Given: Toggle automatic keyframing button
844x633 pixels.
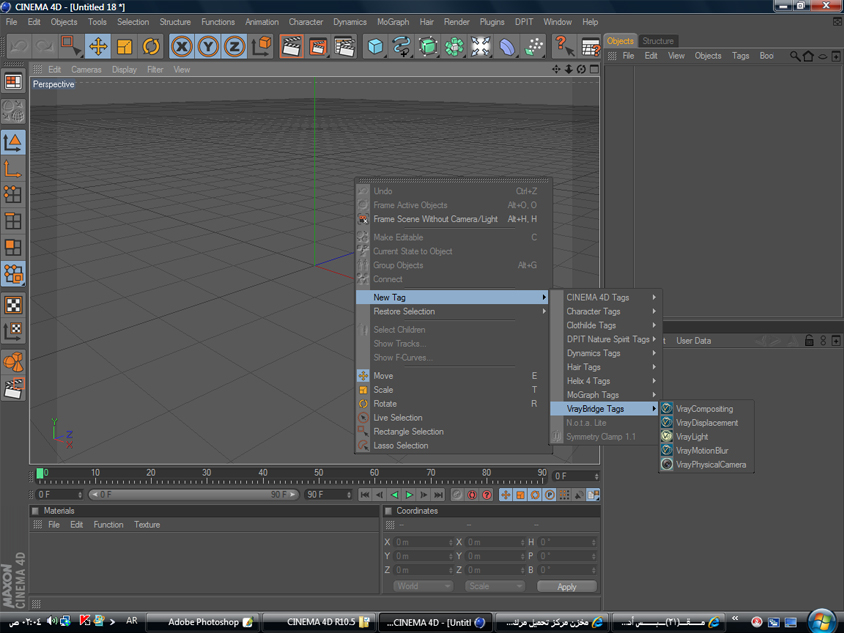Looking at the screenshot, I should click(472, 495).
